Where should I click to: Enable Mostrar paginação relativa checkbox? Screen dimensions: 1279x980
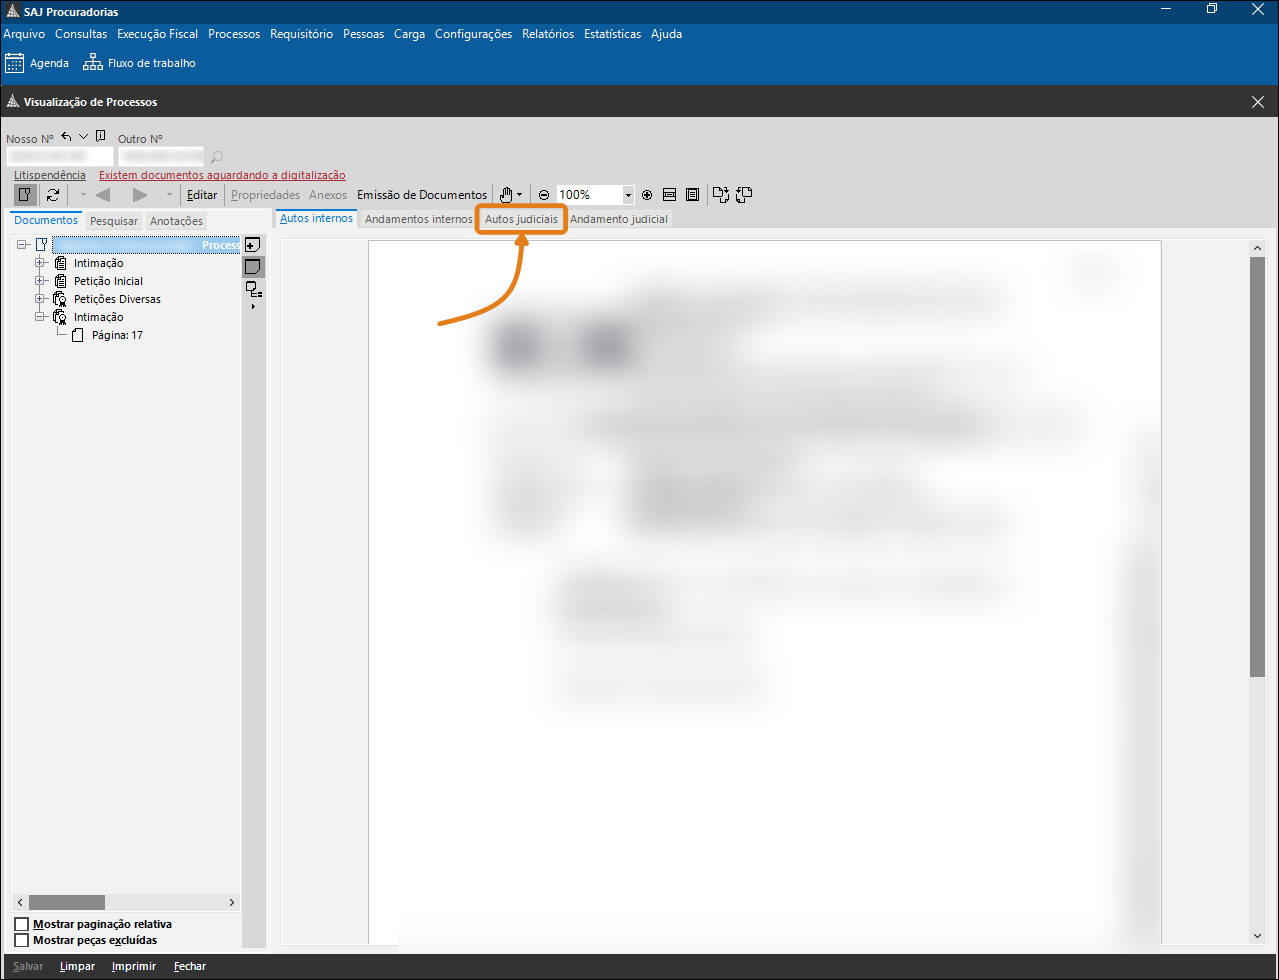22,924
